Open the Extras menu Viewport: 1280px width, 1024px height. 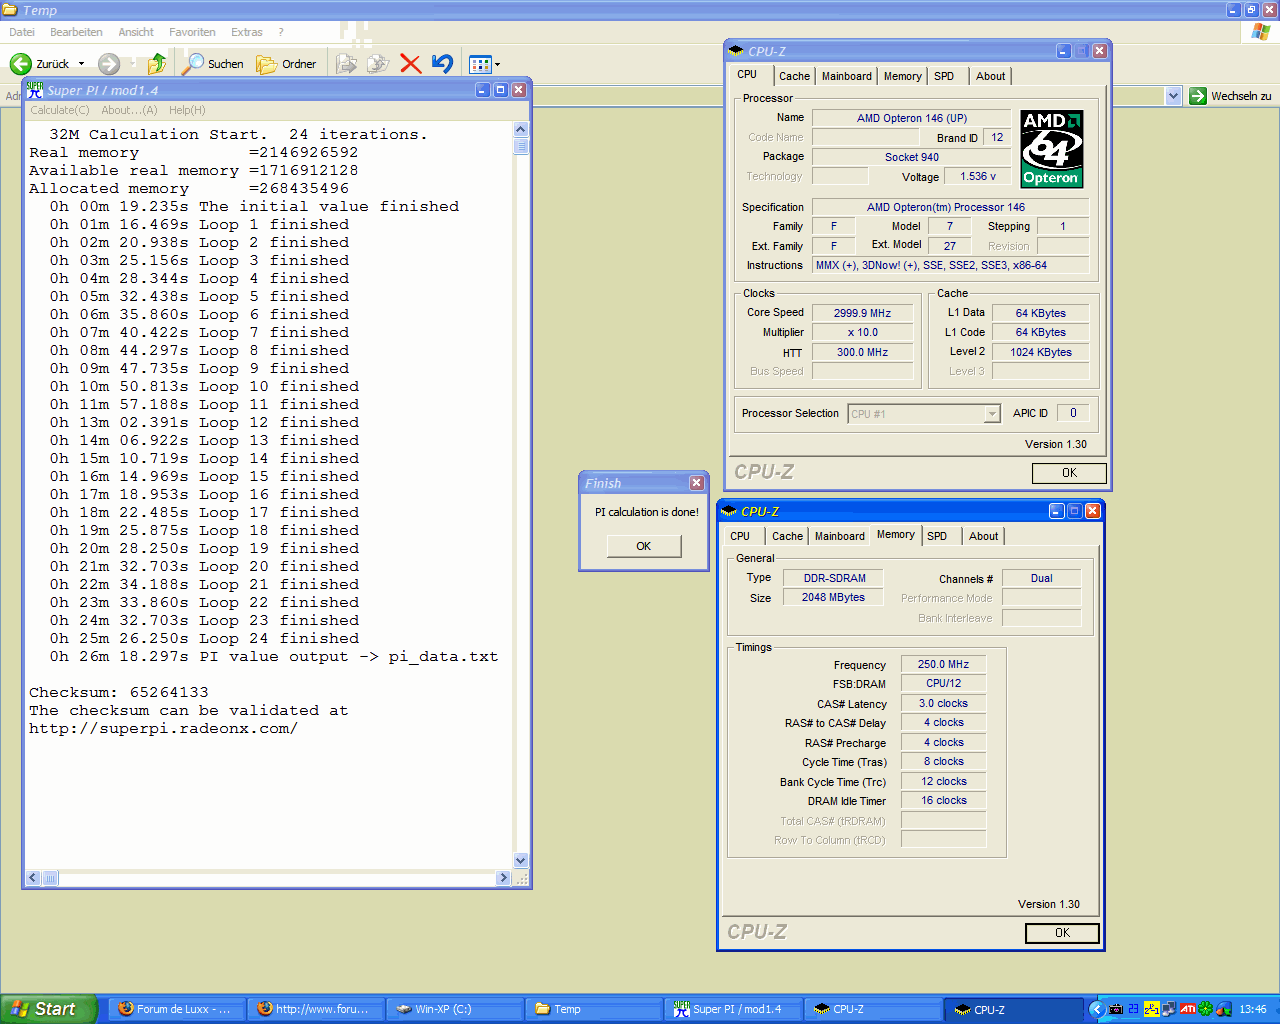click(x=247, y=32)
